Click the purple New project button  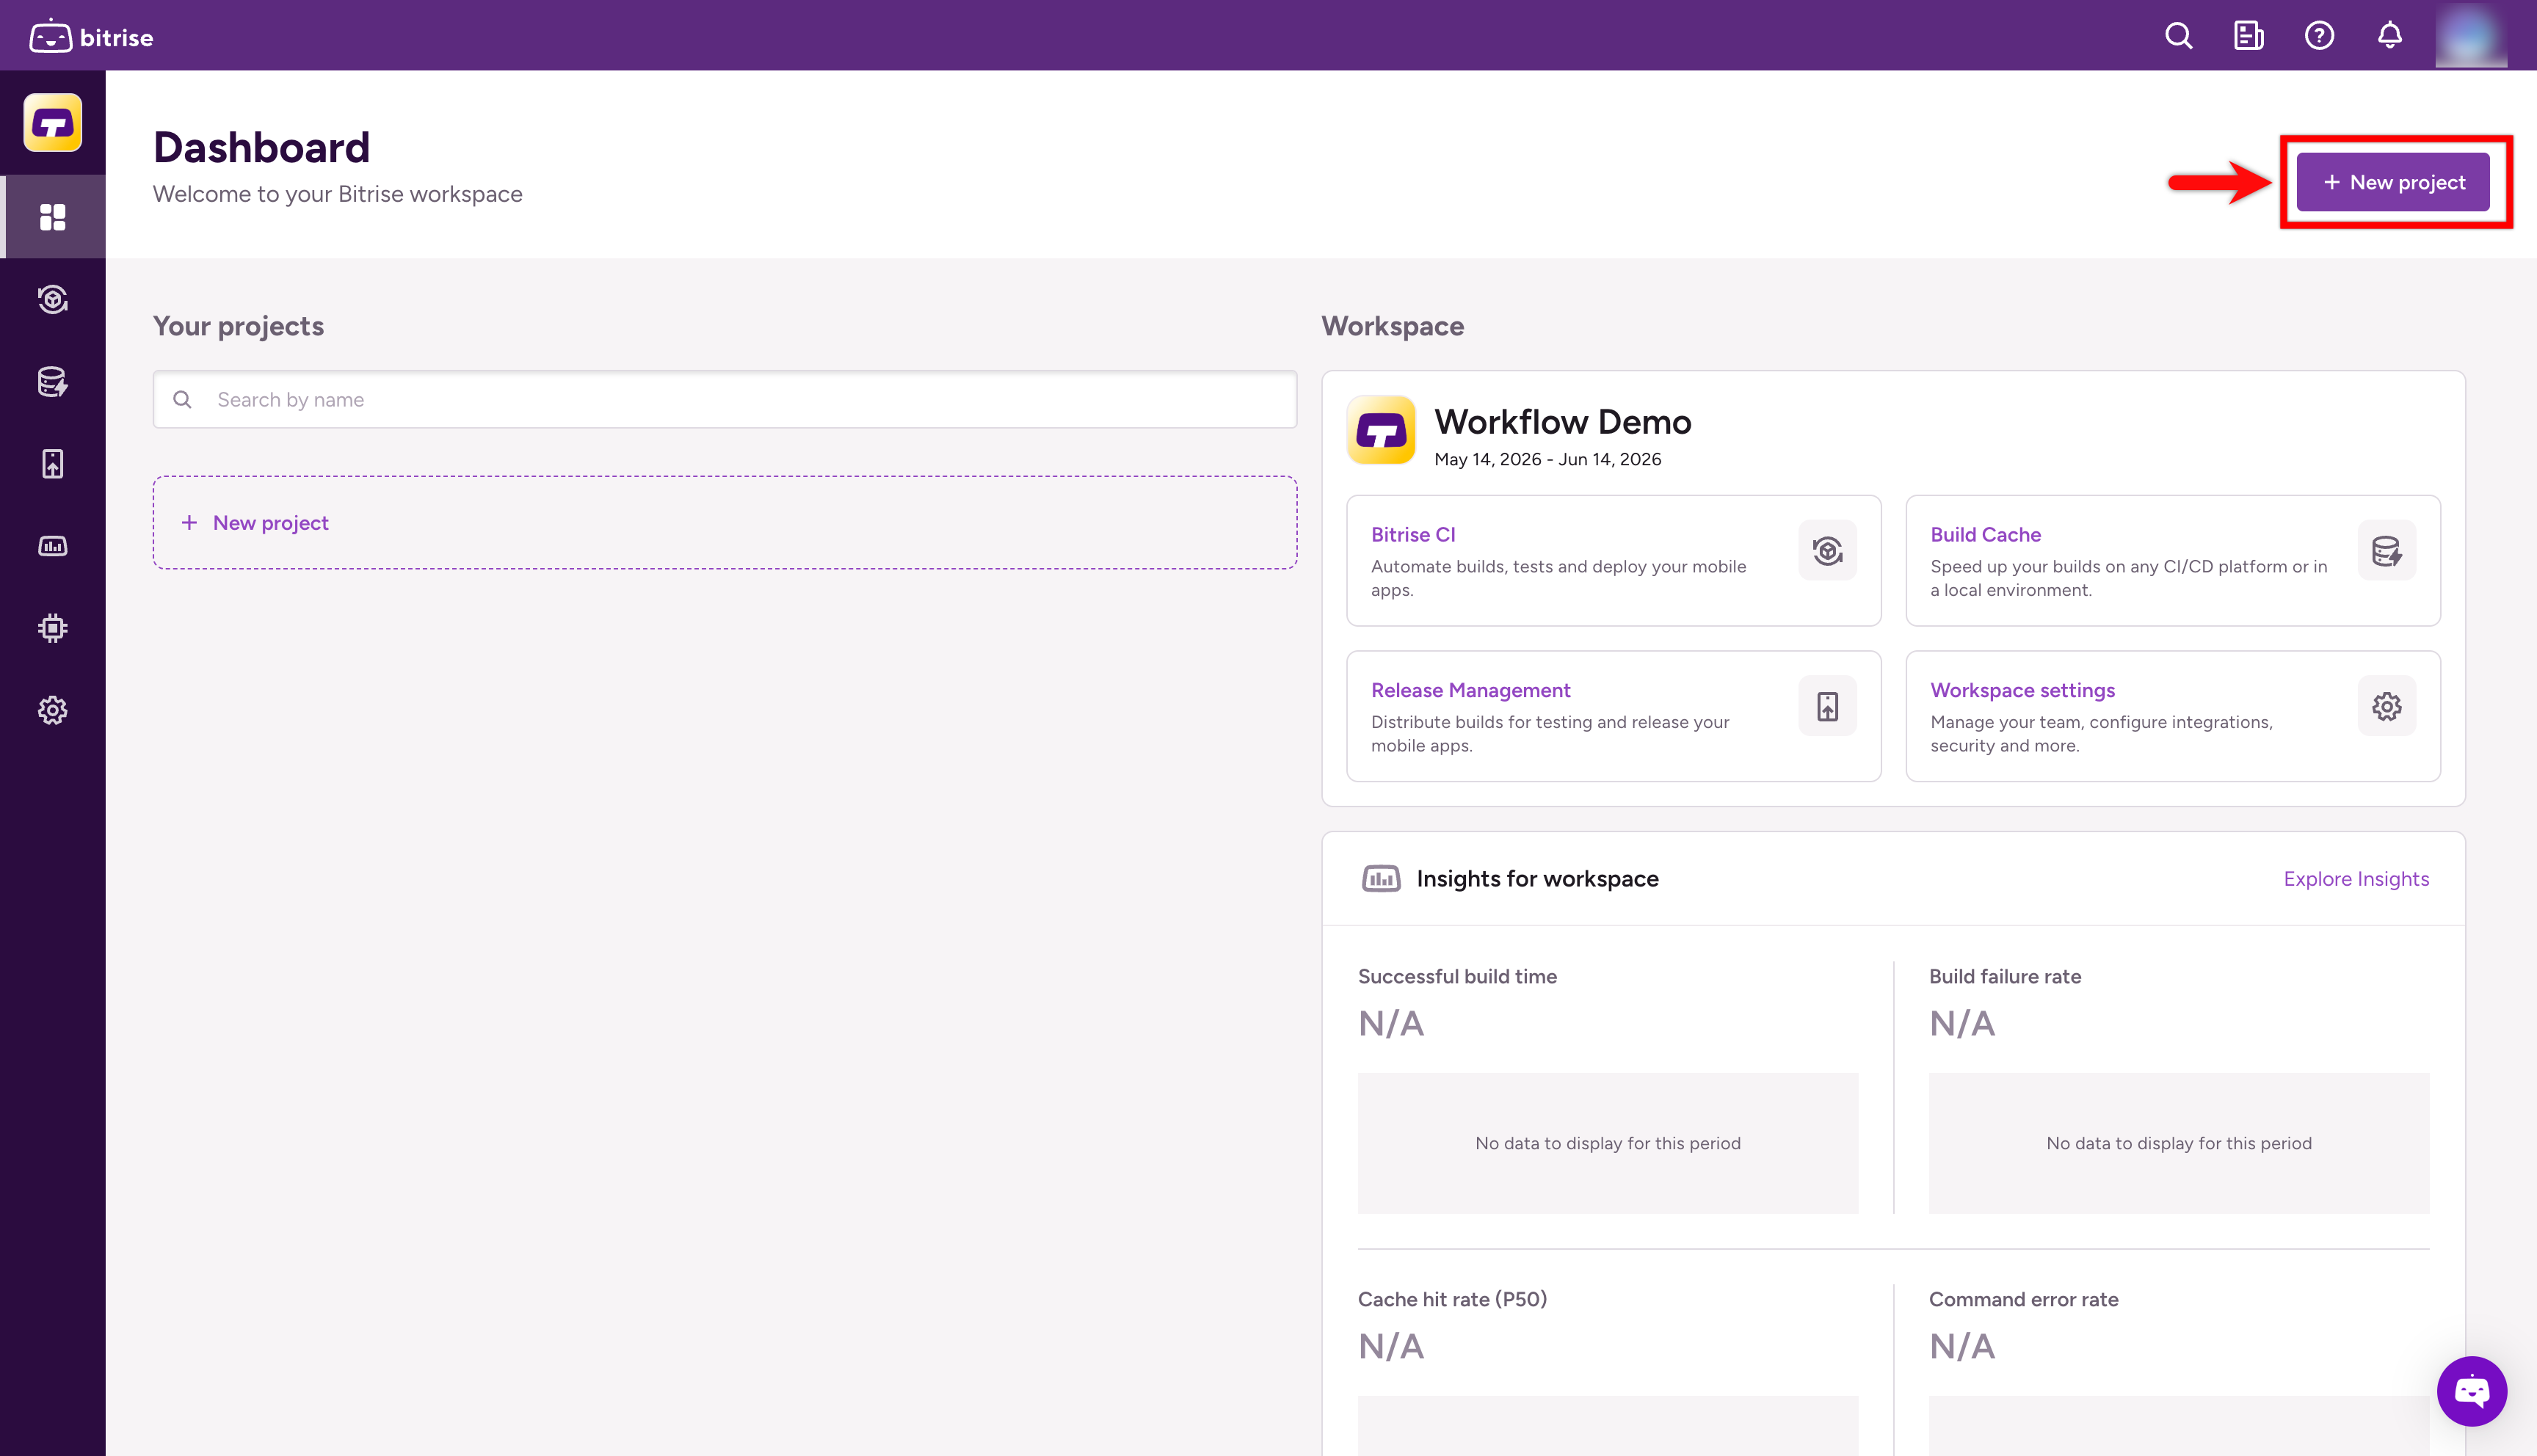[x=2393, y=182]
